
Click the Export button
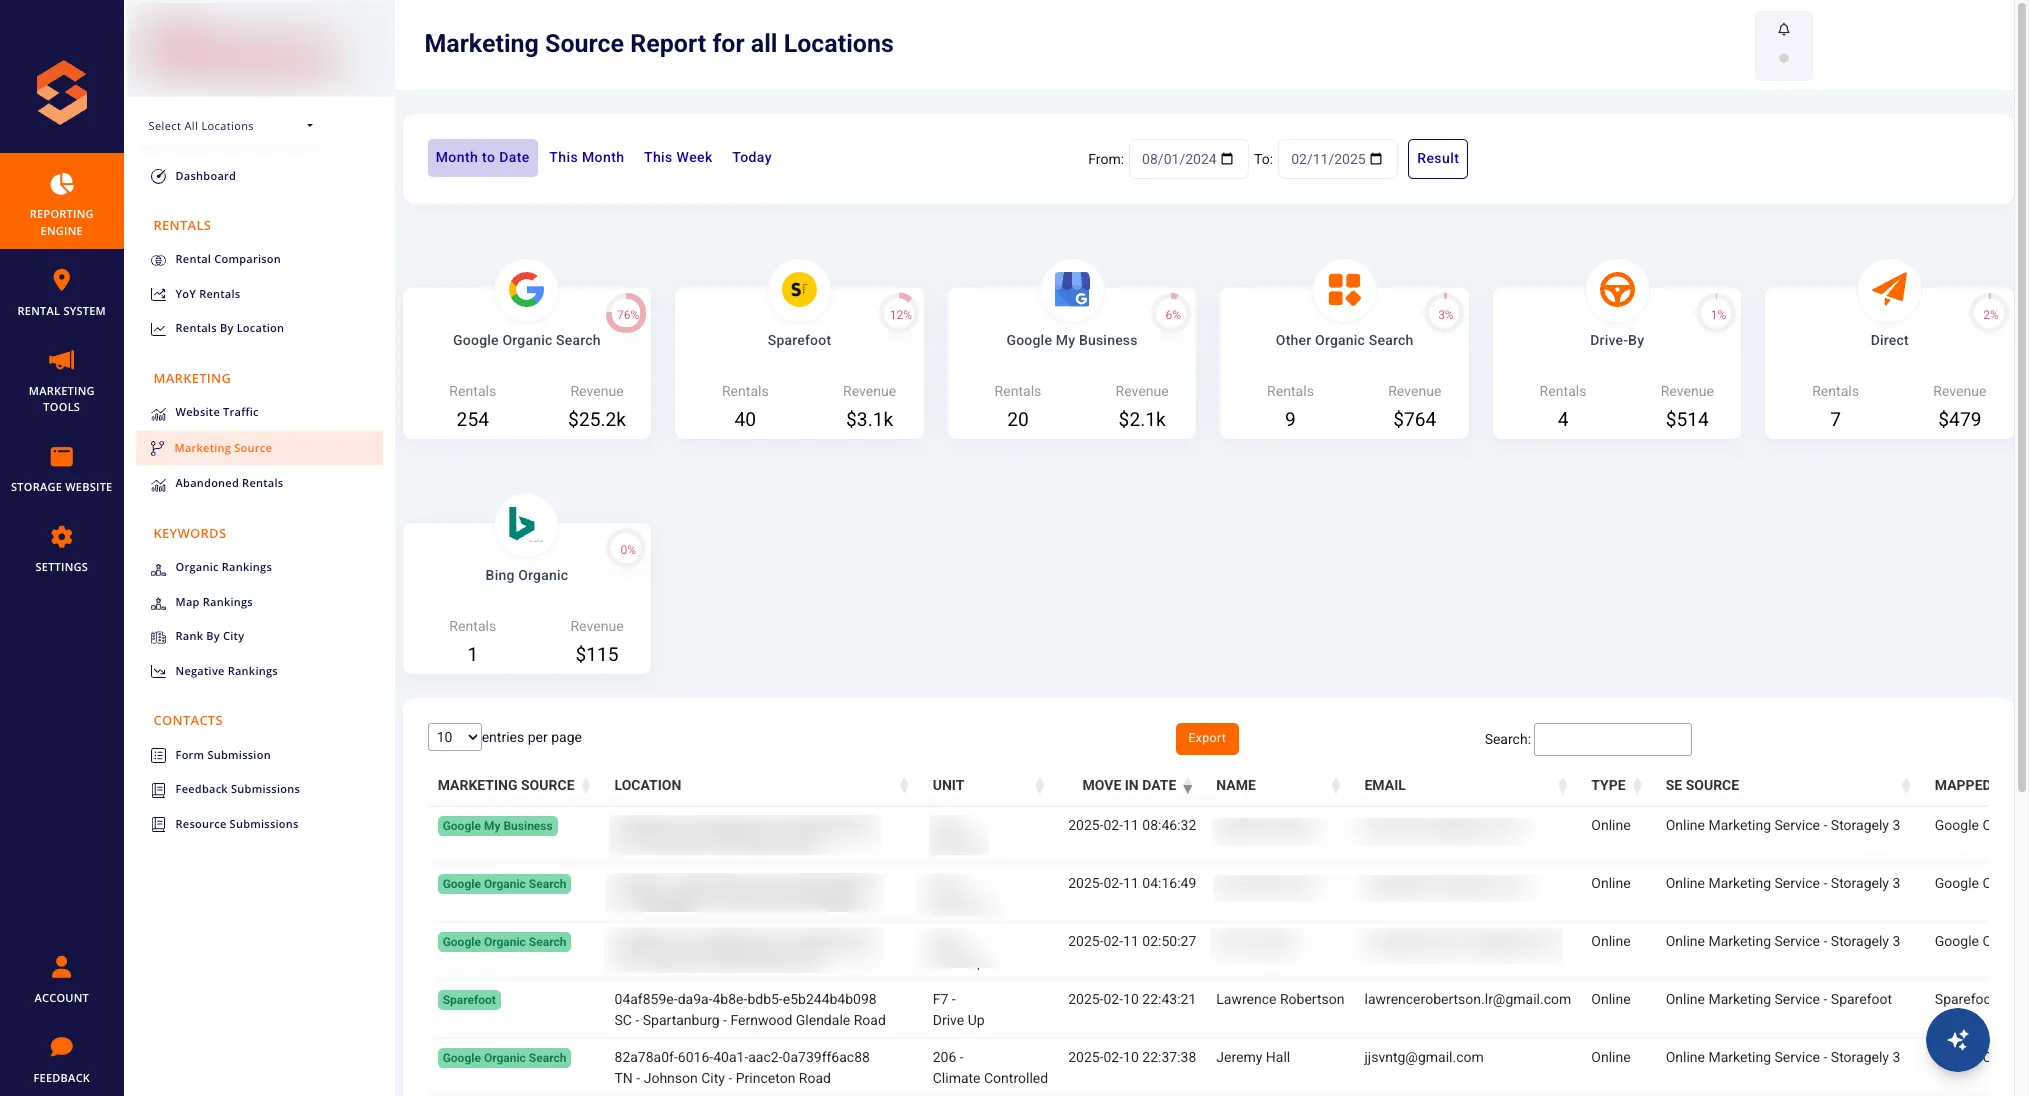[1207, 738]
